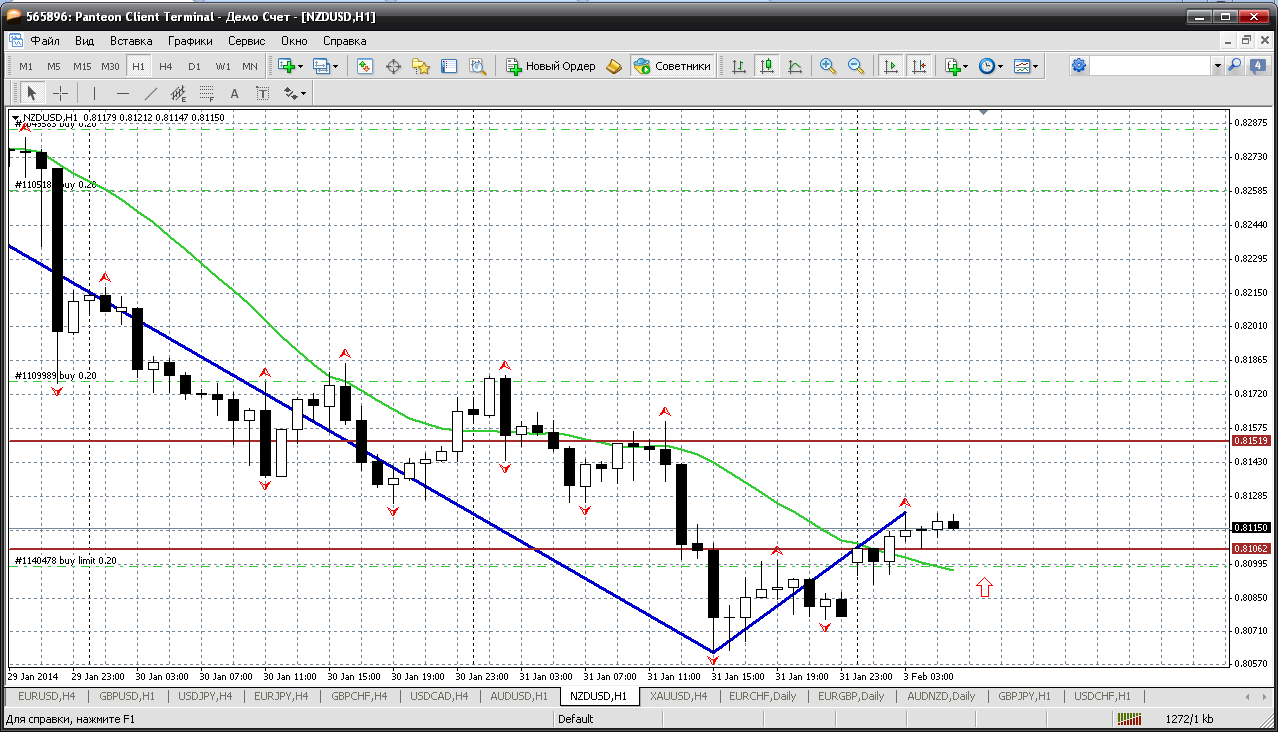Toggle the Советники (Expert Advisors) button

click(x=672, y=66)
